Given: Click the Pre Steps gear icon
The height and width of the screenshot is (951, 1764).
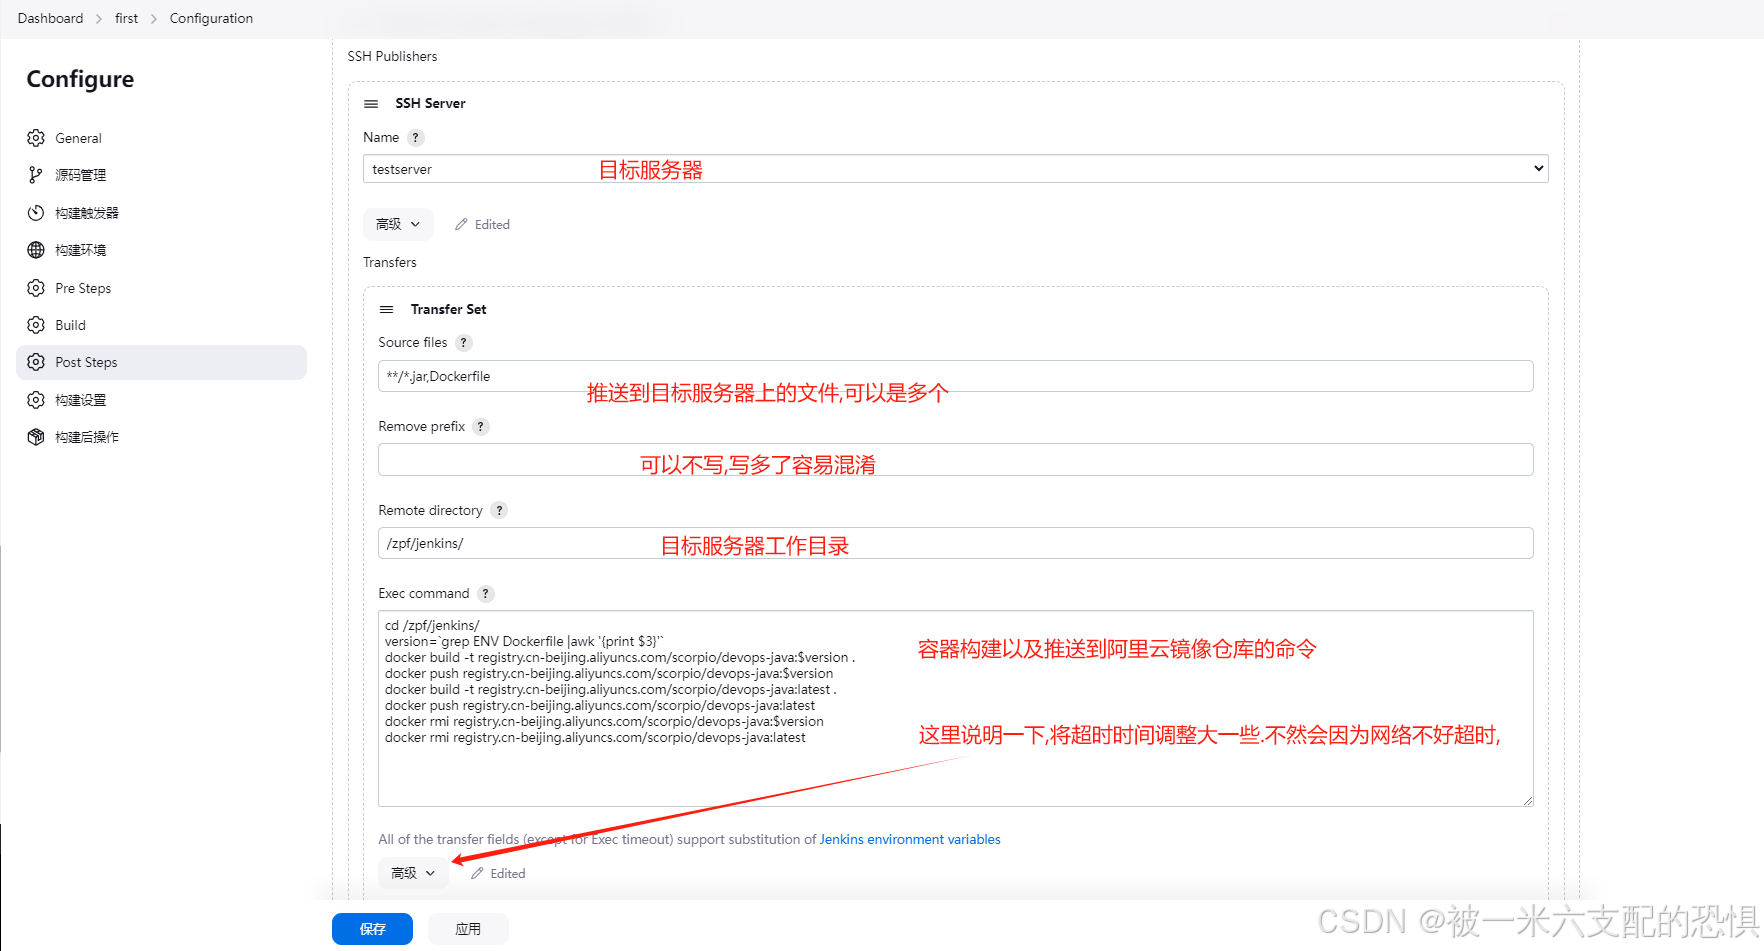Looking at the screenshot, I should [36, 288].
